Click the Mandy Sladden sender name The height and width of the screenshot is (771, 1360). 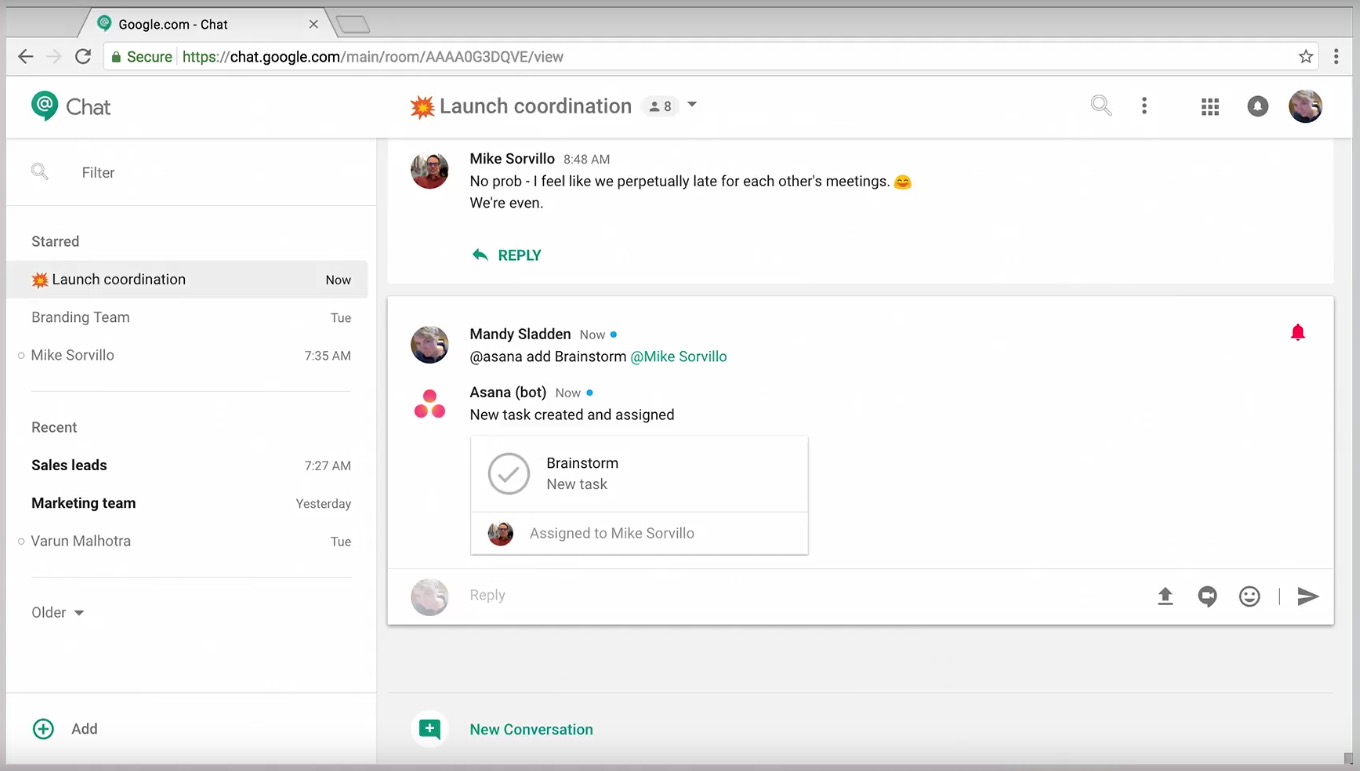point(520,334)
